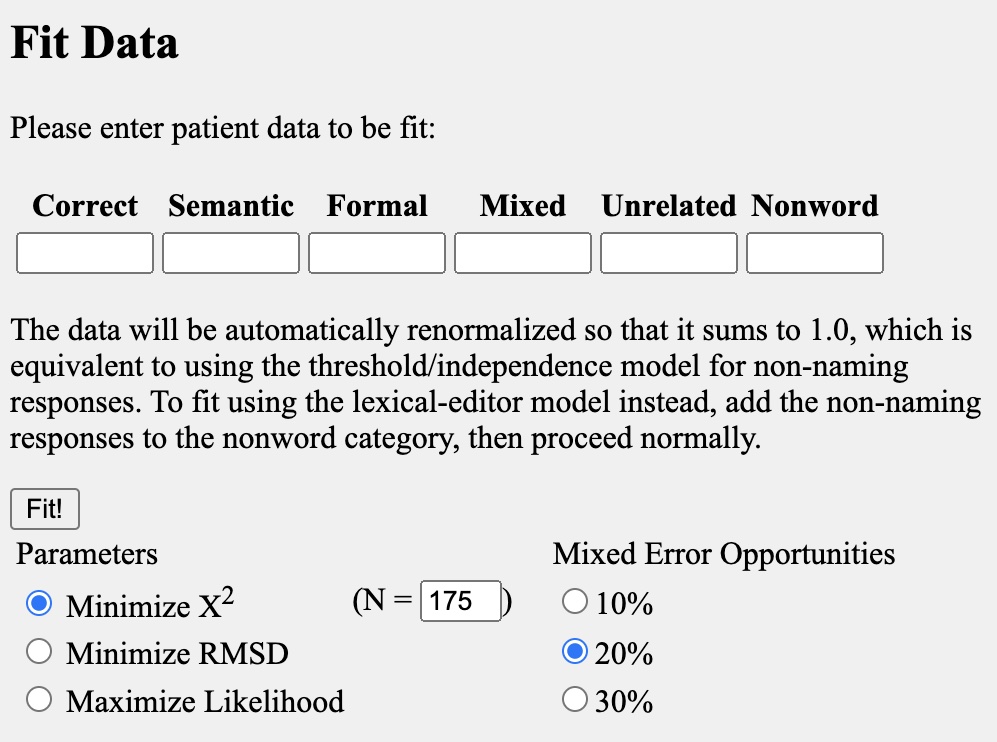The width and height of the screenshot is (997, 742).
Task: Select the 20% mixed error option
Action: [574, 652]
